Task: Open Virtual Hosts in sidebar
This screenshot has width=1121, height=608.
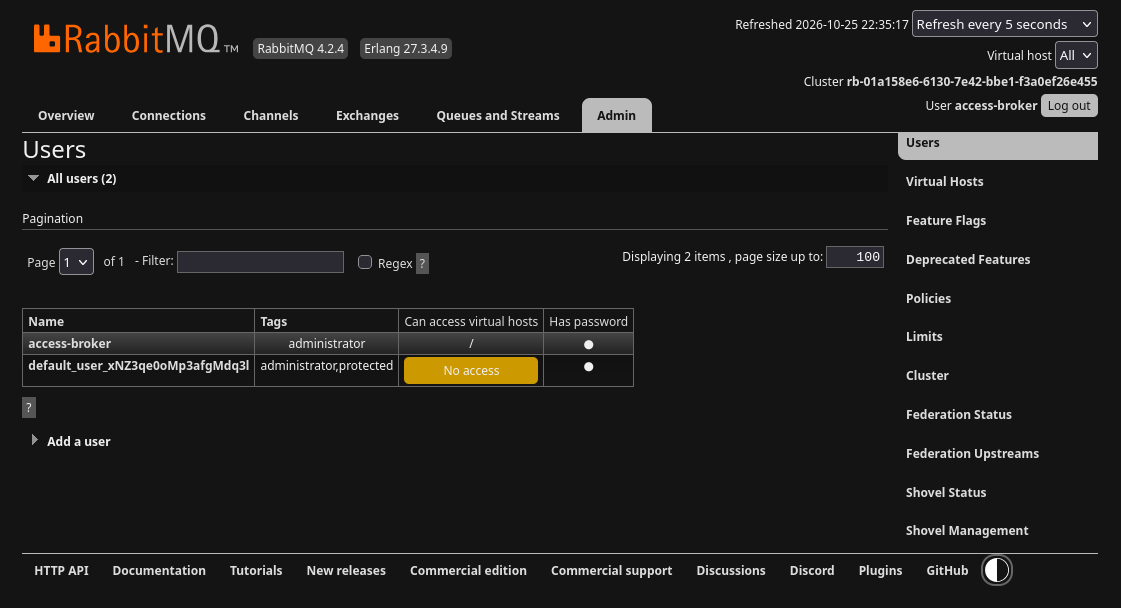Action: click(944, 182)
